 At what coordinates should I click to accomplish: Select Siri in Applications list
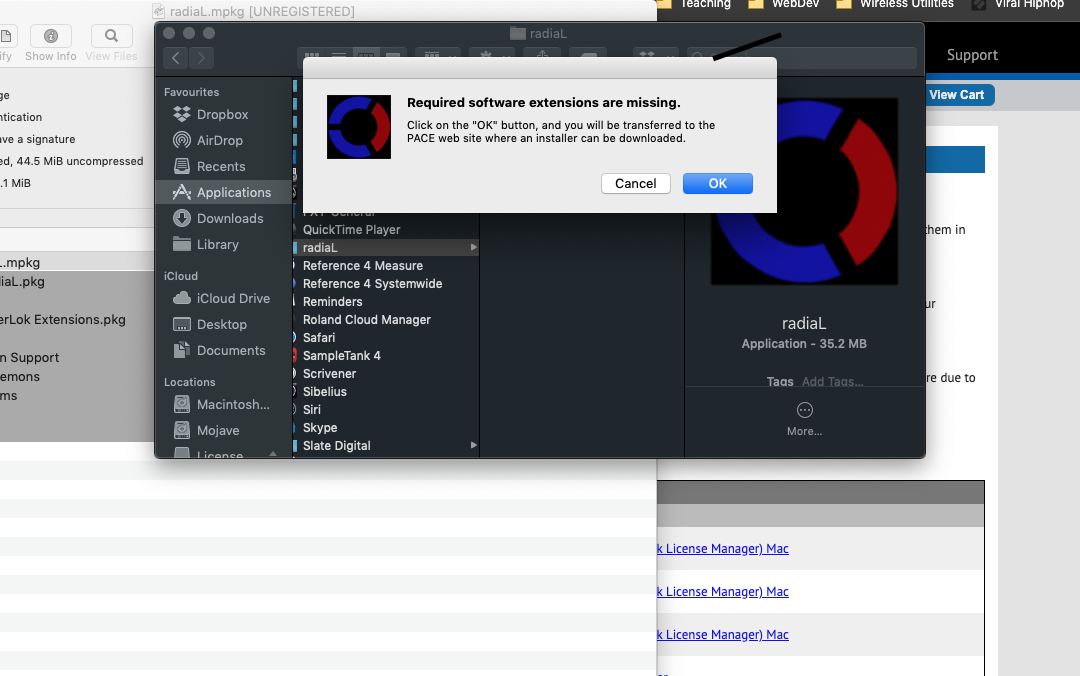point(311,409)
